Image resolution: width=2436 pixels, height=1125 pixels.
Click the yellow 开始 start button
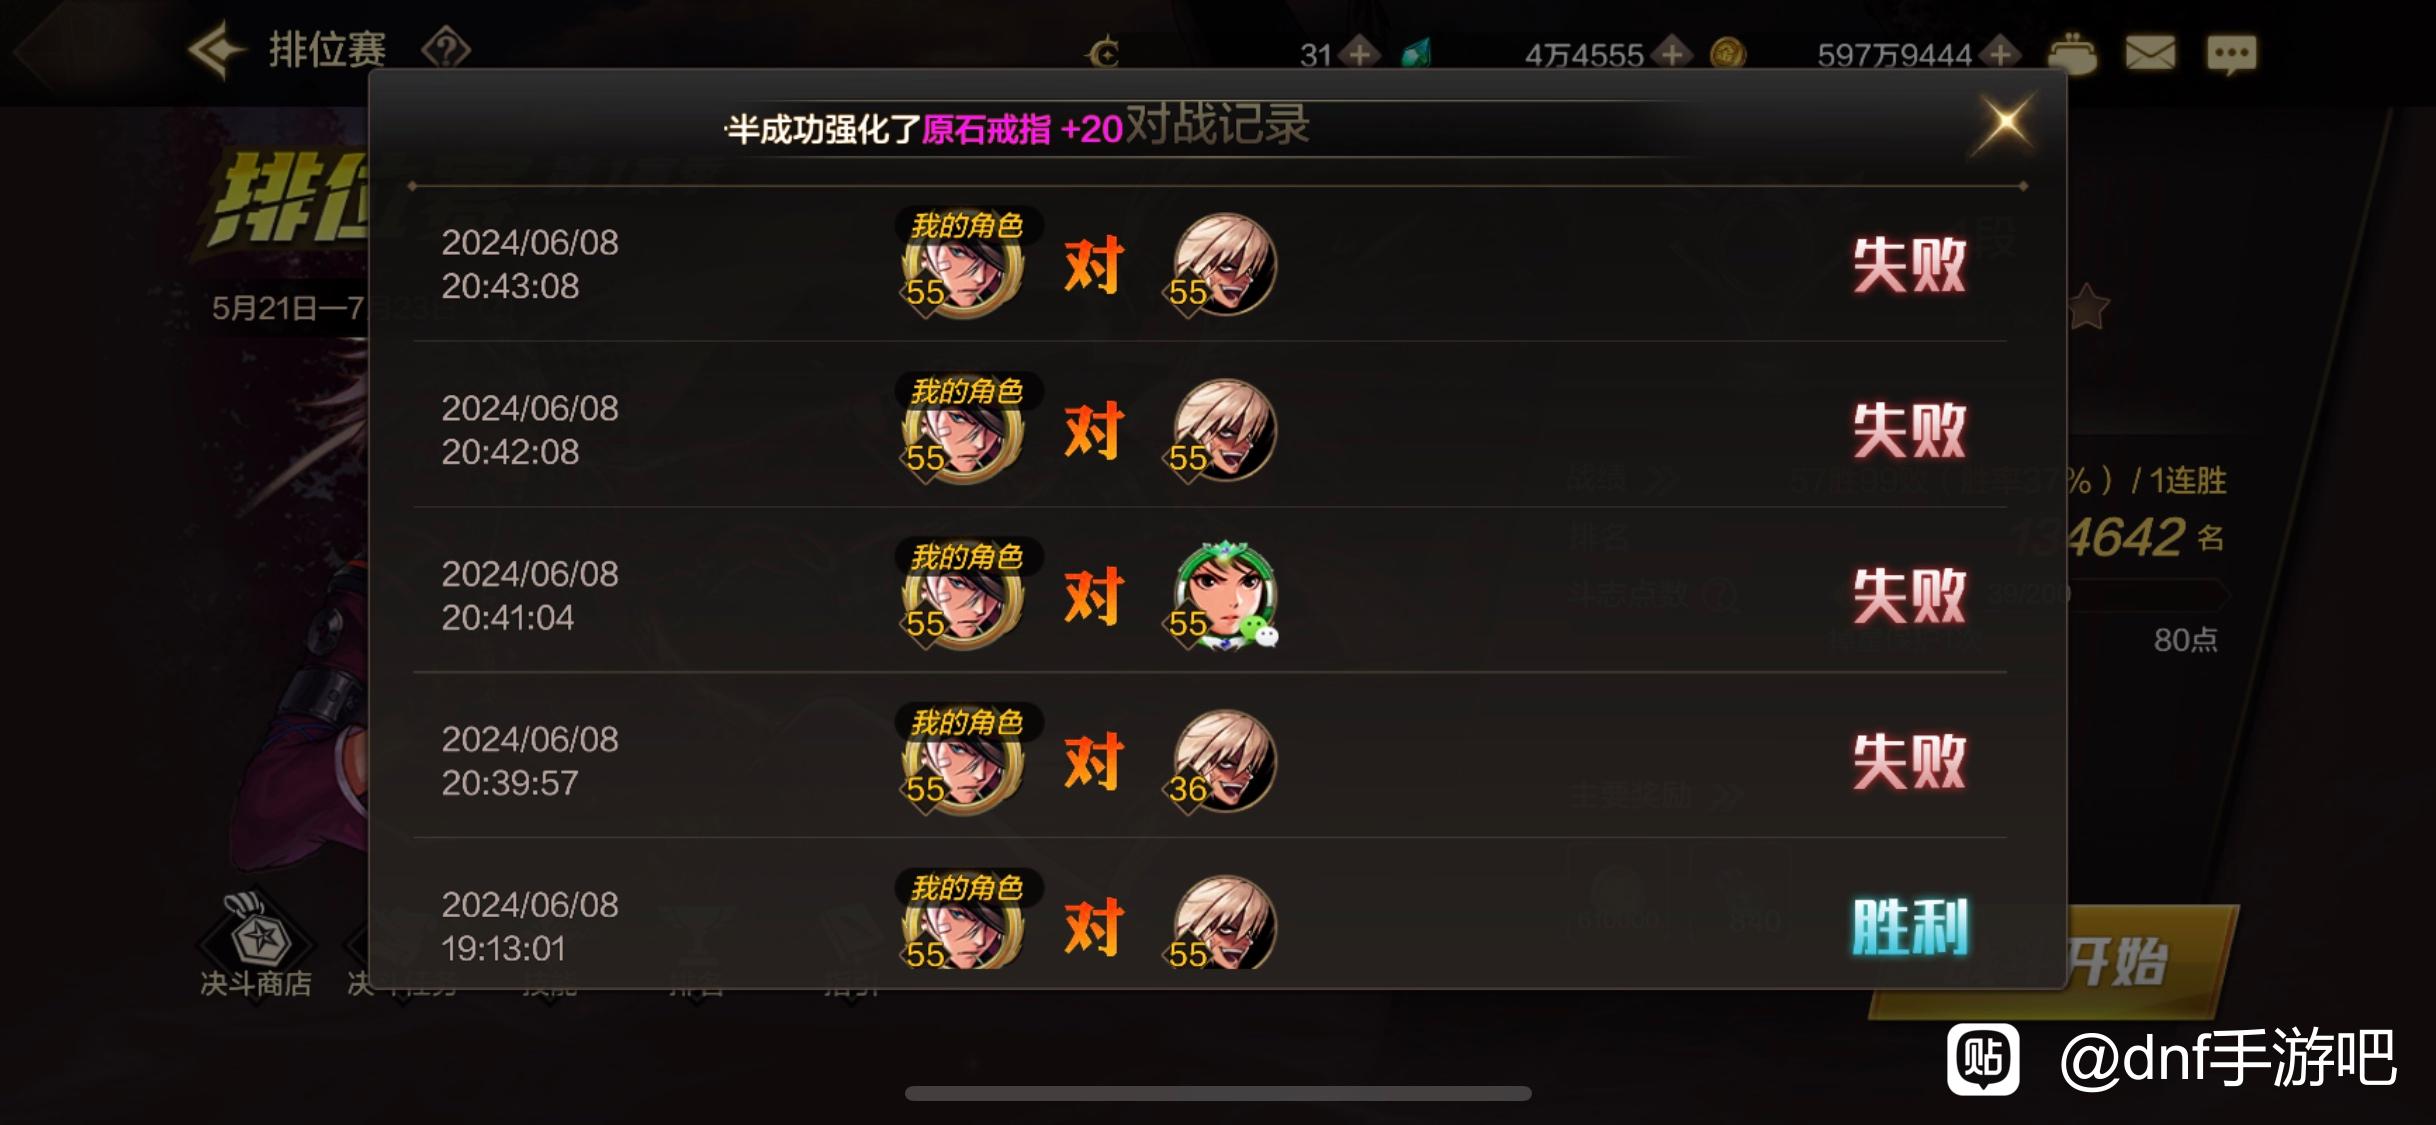(x=2150, y=962)
